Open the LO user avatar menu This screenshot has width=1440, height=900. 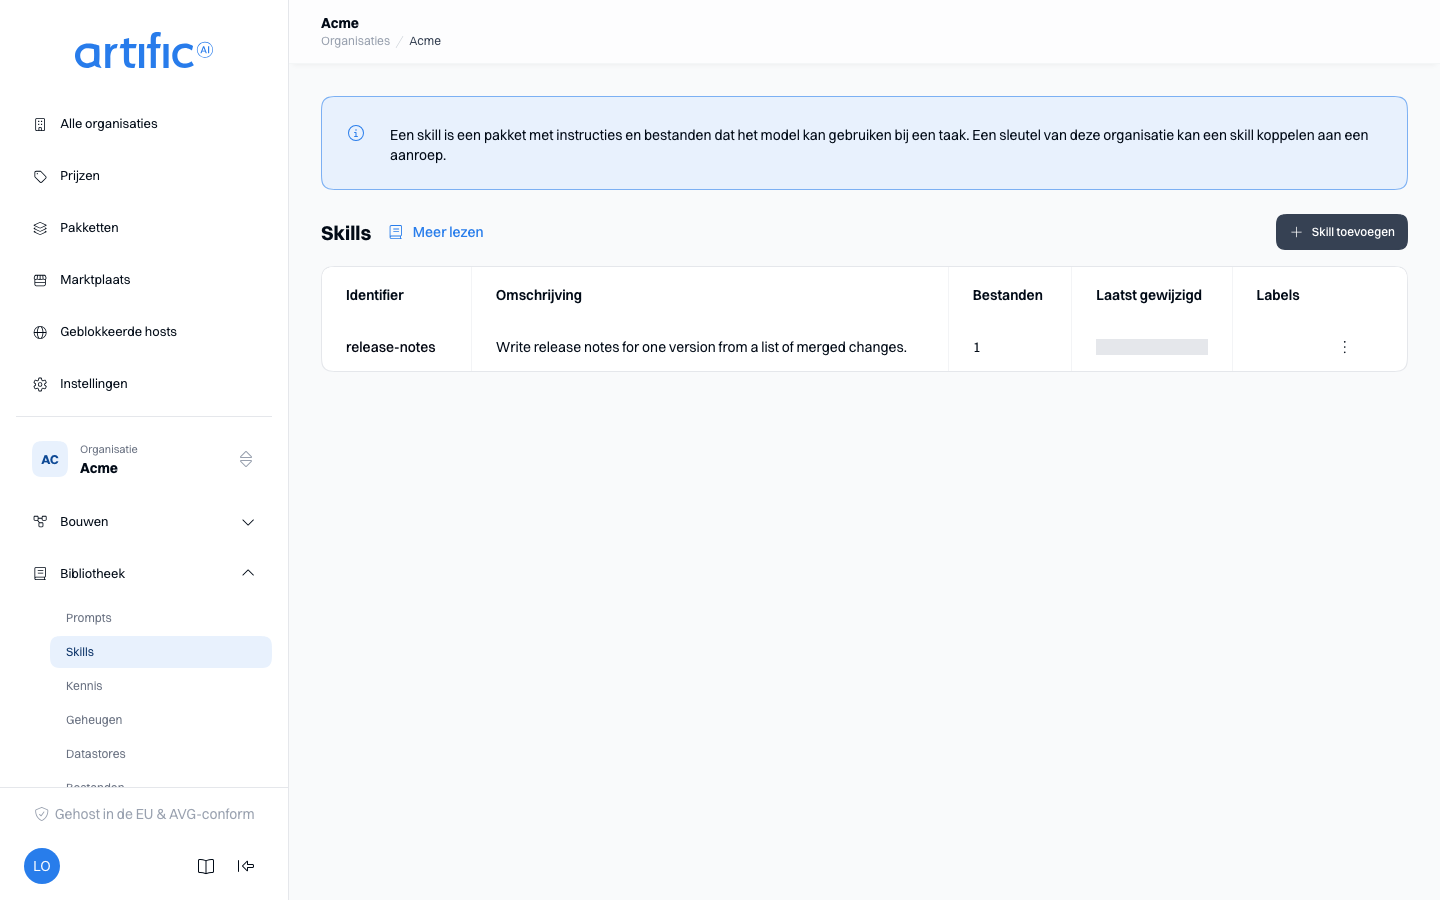click(x=42, y=866)
